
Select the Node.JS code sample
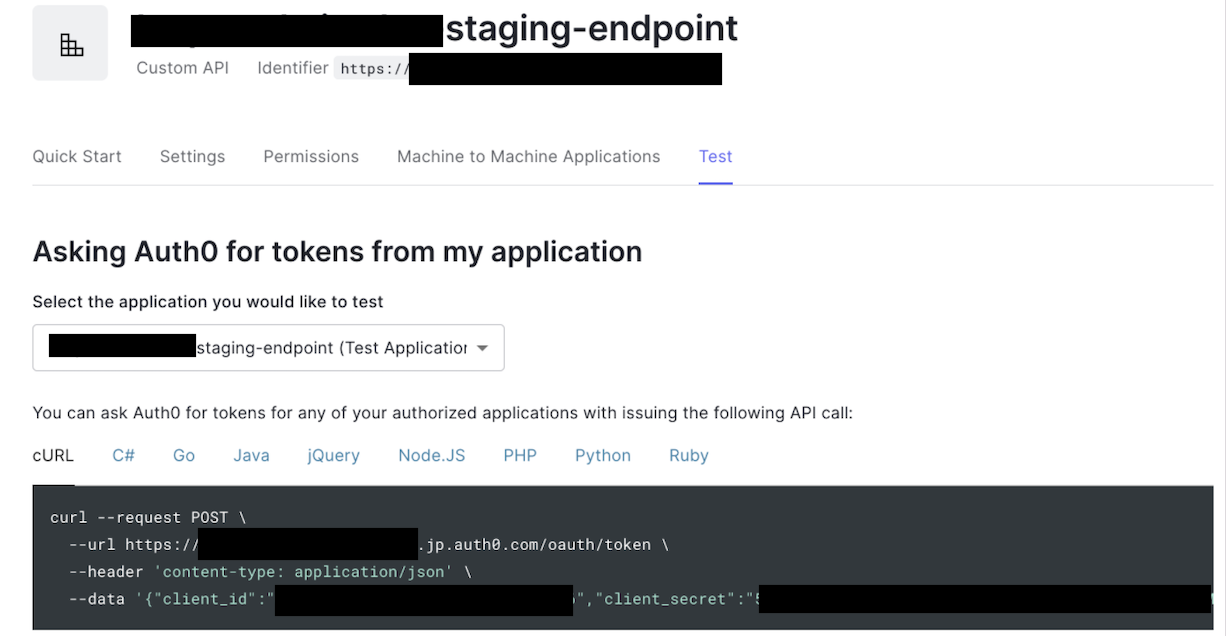[x=431, y=456]
